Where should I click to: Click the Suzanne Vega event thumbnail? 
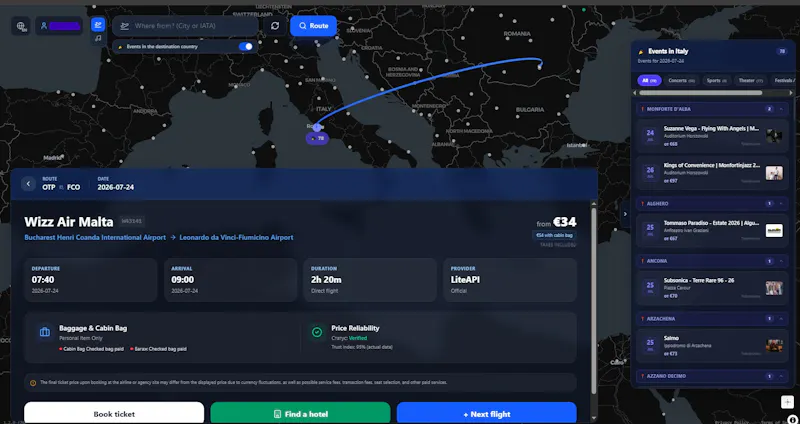point(774,136)
